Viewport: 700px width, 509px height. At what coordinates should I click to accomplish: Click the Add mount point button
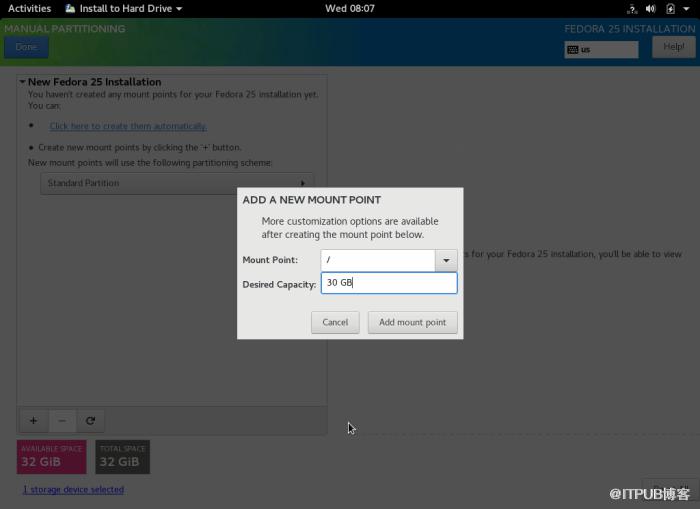(x=412, y=322)
